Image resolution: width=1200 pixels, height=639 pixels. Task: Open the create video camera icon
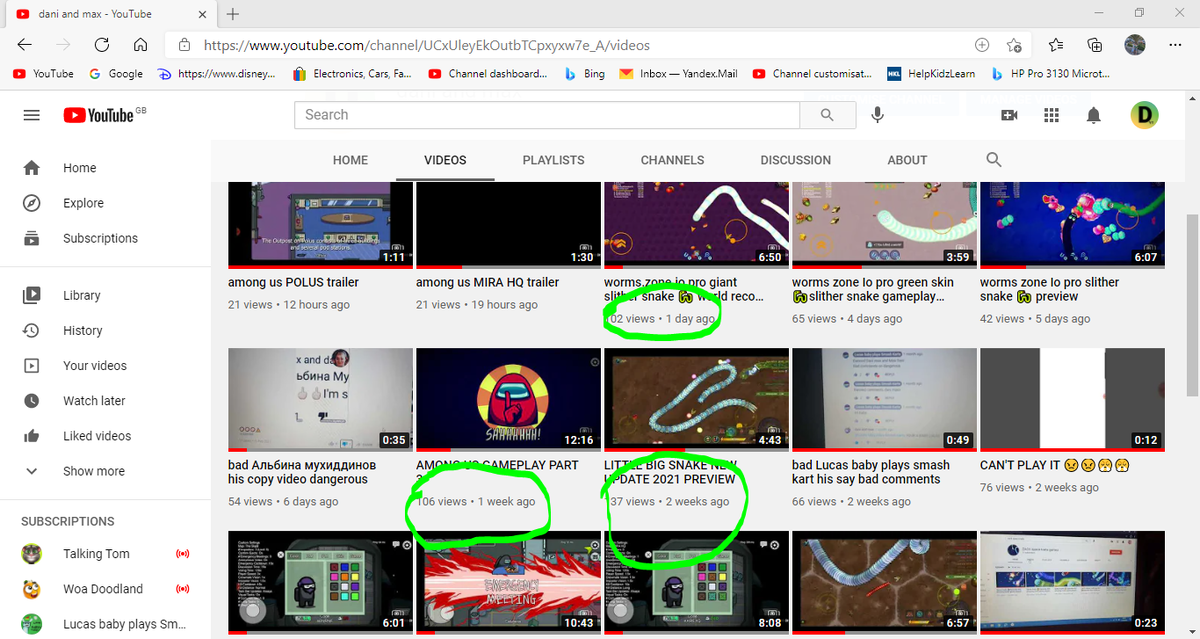(x=1009, y=115)
